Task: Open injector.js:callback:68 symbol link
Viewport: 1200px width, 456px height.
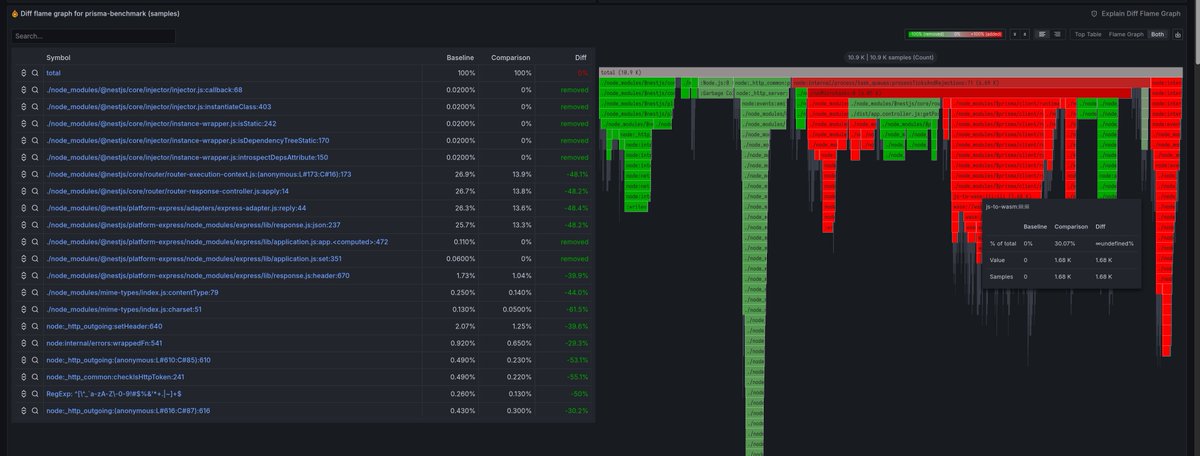Action: 144,90
